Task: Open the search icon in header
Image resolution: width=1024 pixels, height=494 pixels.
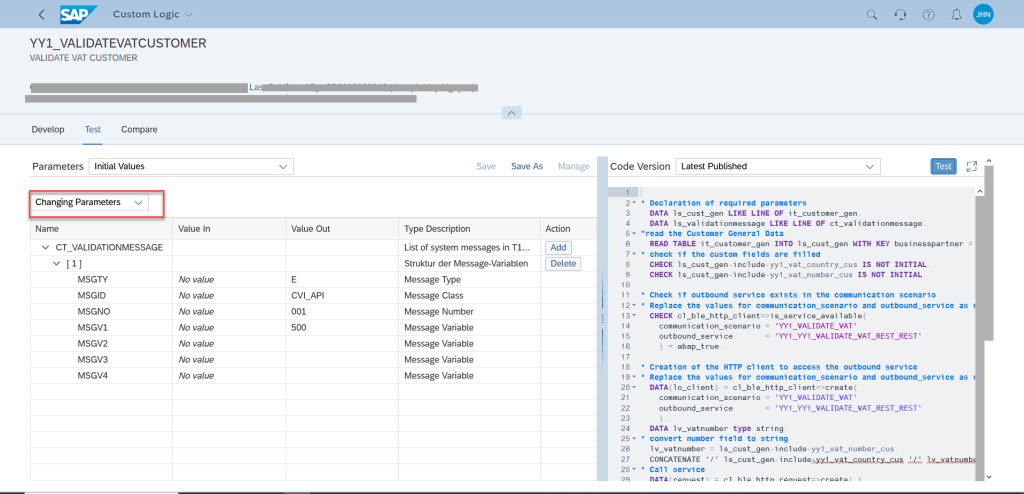Action: 872,15
